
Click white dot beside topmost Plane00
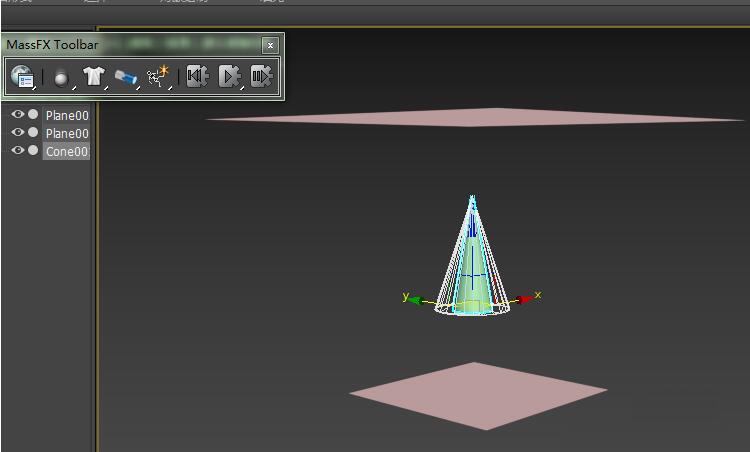point(33,114)
